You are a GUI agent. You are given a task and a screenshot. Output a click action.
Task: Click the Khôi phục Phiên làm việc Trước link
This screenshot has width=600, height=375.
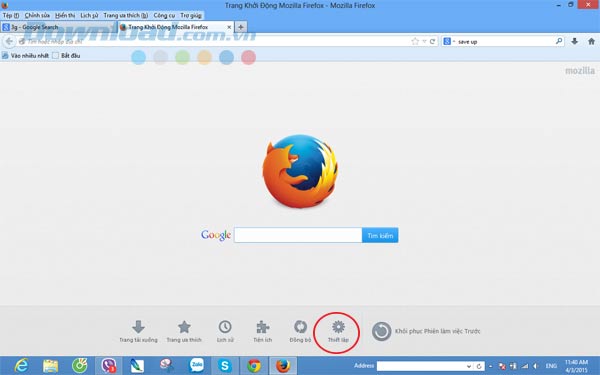[437, 331]
